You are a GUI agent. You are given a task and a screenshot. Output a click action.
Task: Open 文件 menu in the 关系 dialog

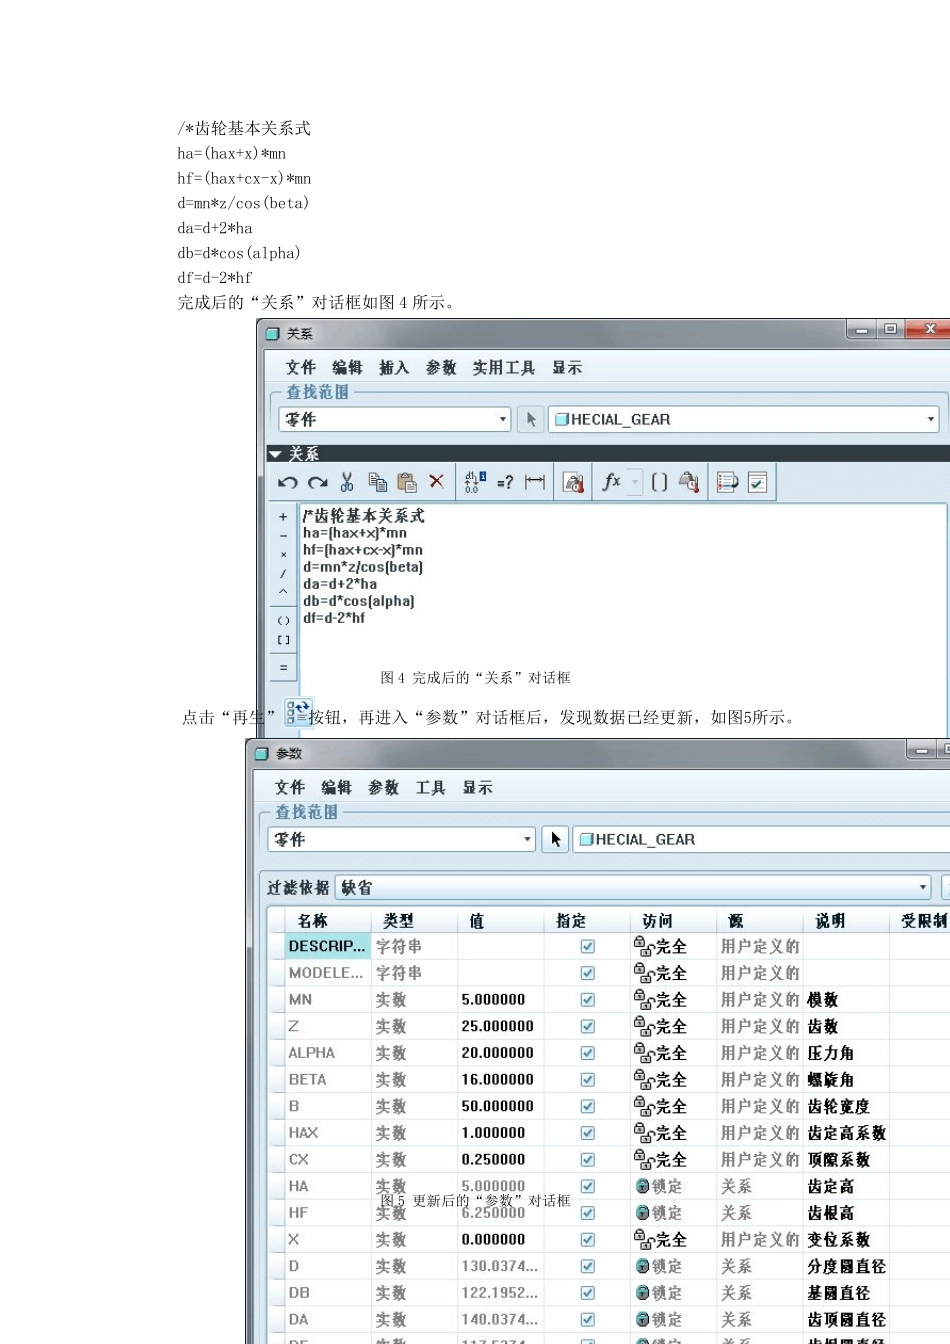(300, 368)
